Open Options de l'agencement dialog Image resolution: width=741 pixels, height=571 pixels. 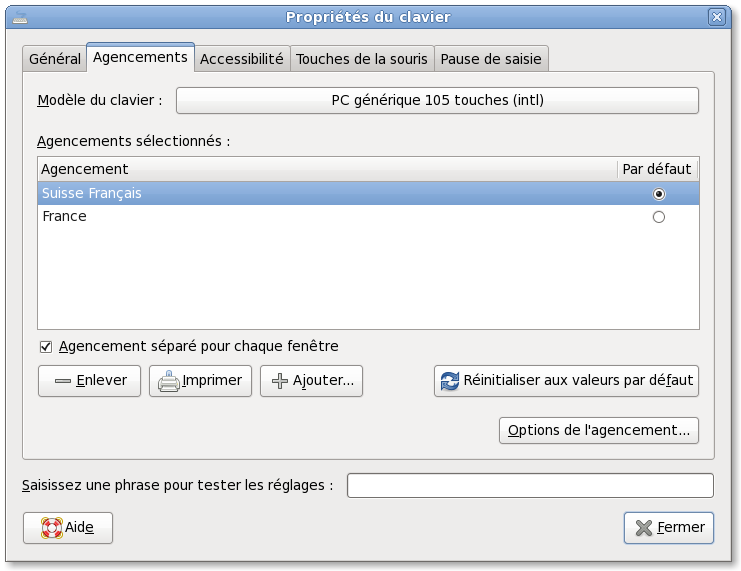coord(598,431)
